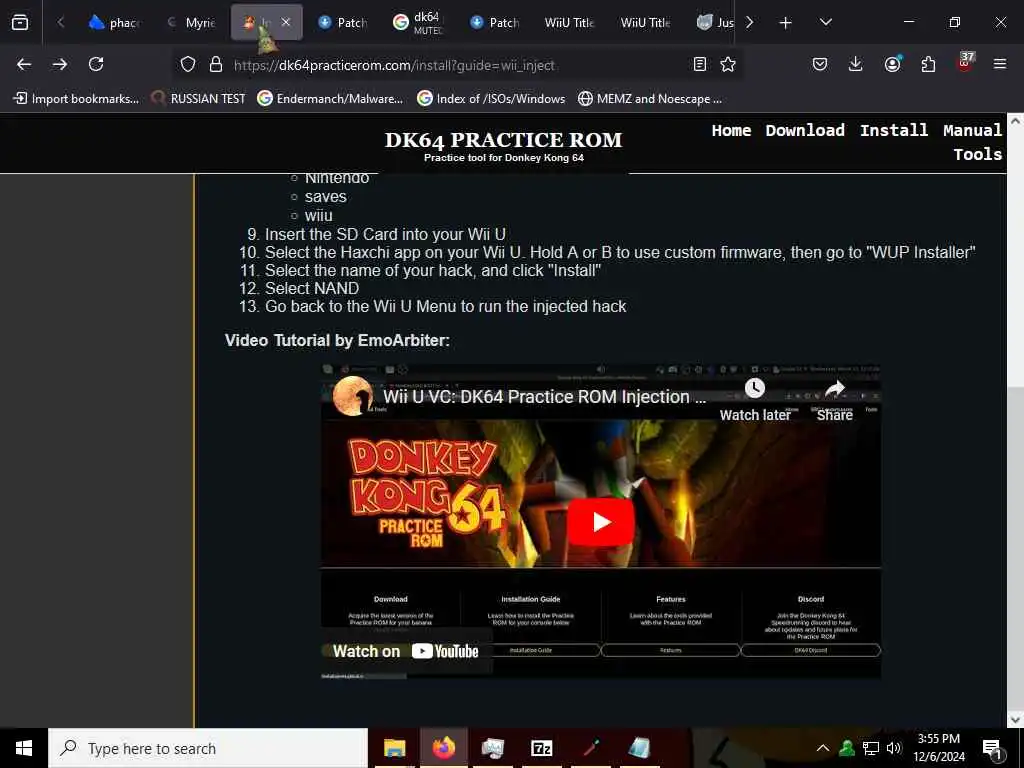Click the taskbar Type here to search box
1024x768 pixels.
pyautogui.click(x=208, y=748)
